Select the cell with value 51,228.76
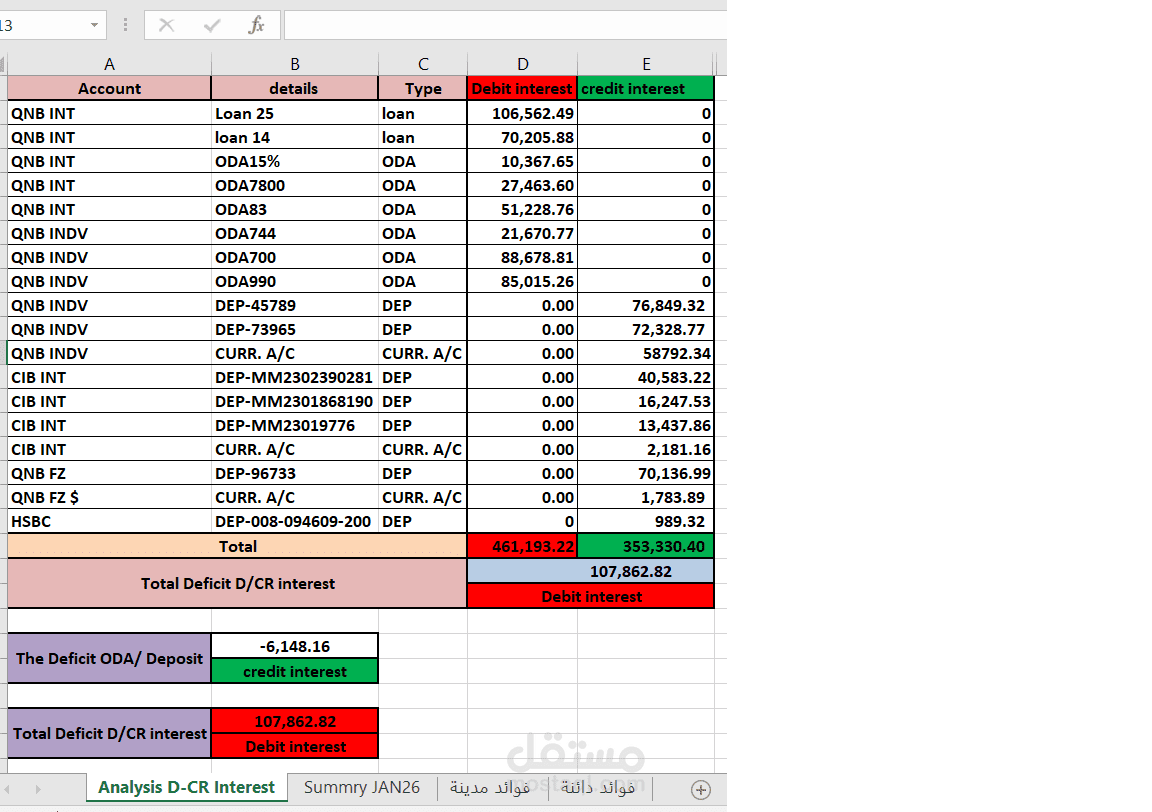This screenshot has height=812, width=1152. pos(522,209)
